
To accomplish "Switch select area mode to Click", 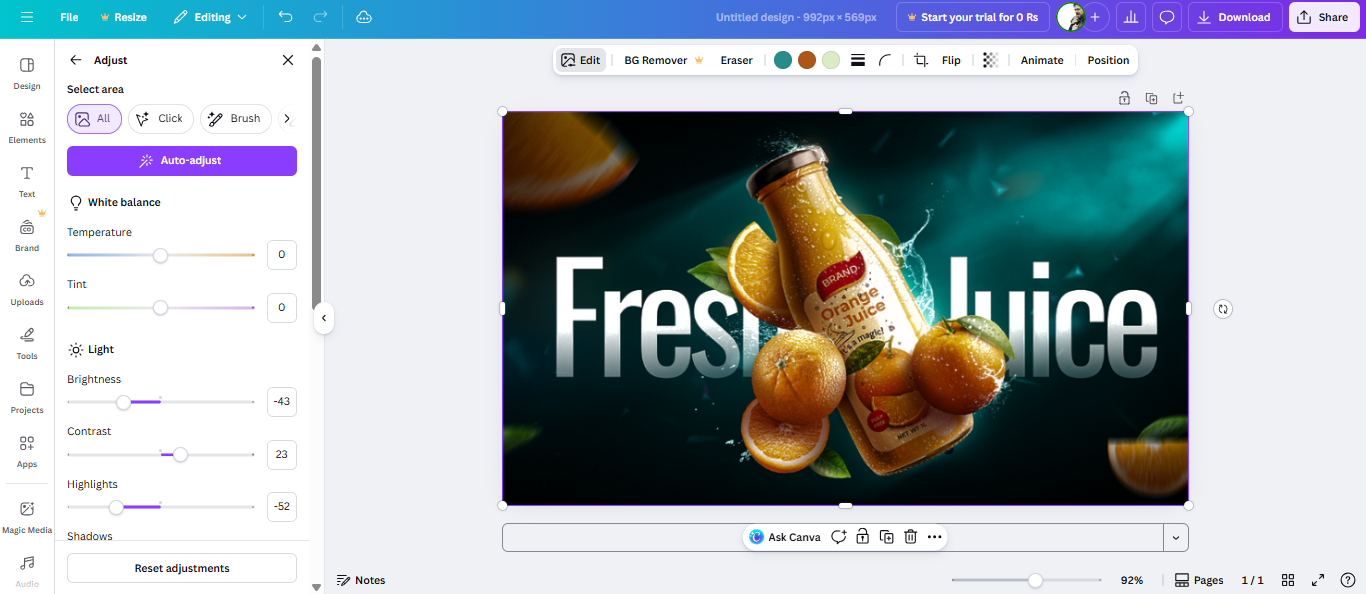I will pyautogui.click(x=160, y=118).
